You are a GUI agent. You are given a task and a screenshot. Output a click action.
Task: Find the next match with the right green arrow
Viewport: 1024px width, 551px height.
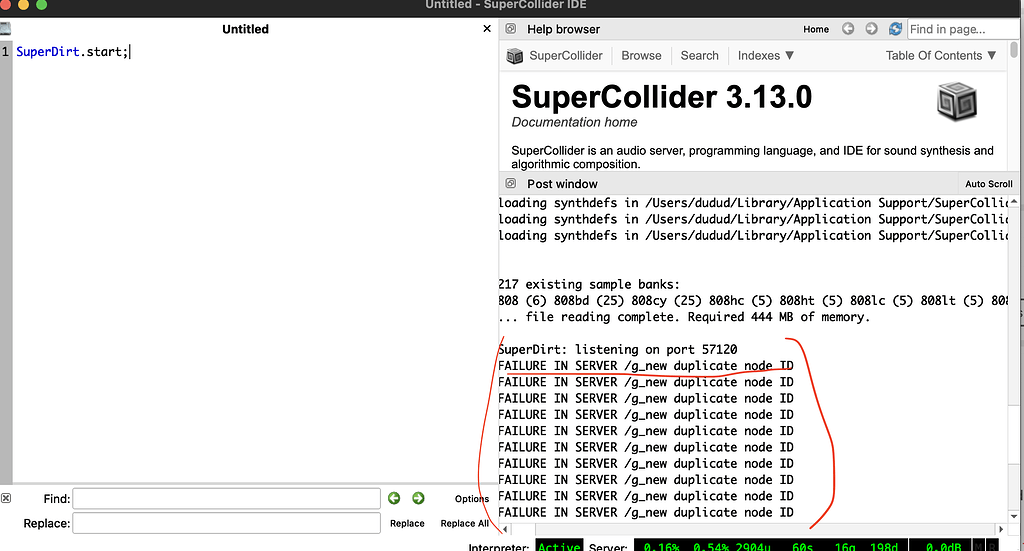tap(418, 498)
